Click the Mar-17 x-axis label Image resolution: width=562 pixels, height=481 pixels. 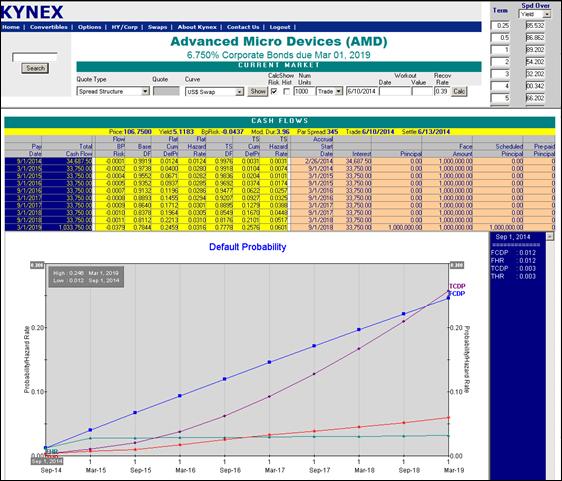coord(275,470)
